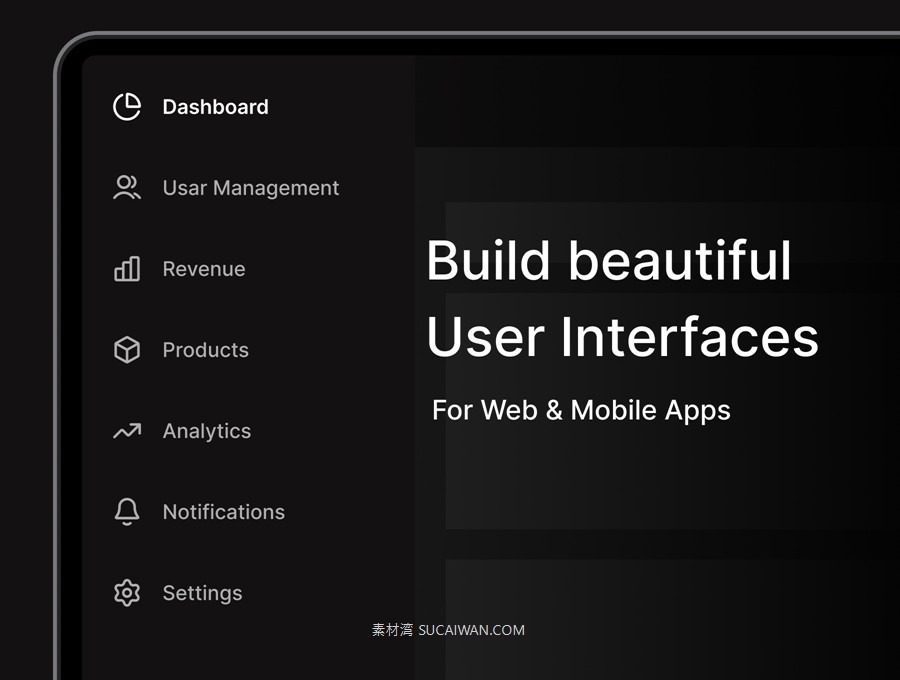The width and height of the screenshot is (900, 680).
Task: Click the Products cube icon
Action: coord(127,350)
